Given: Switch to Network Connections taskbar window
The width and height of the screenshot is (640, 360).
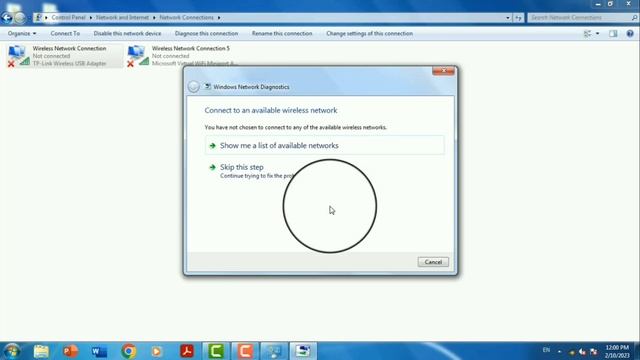Looking at the screenshot, I should tap(274, 351).
